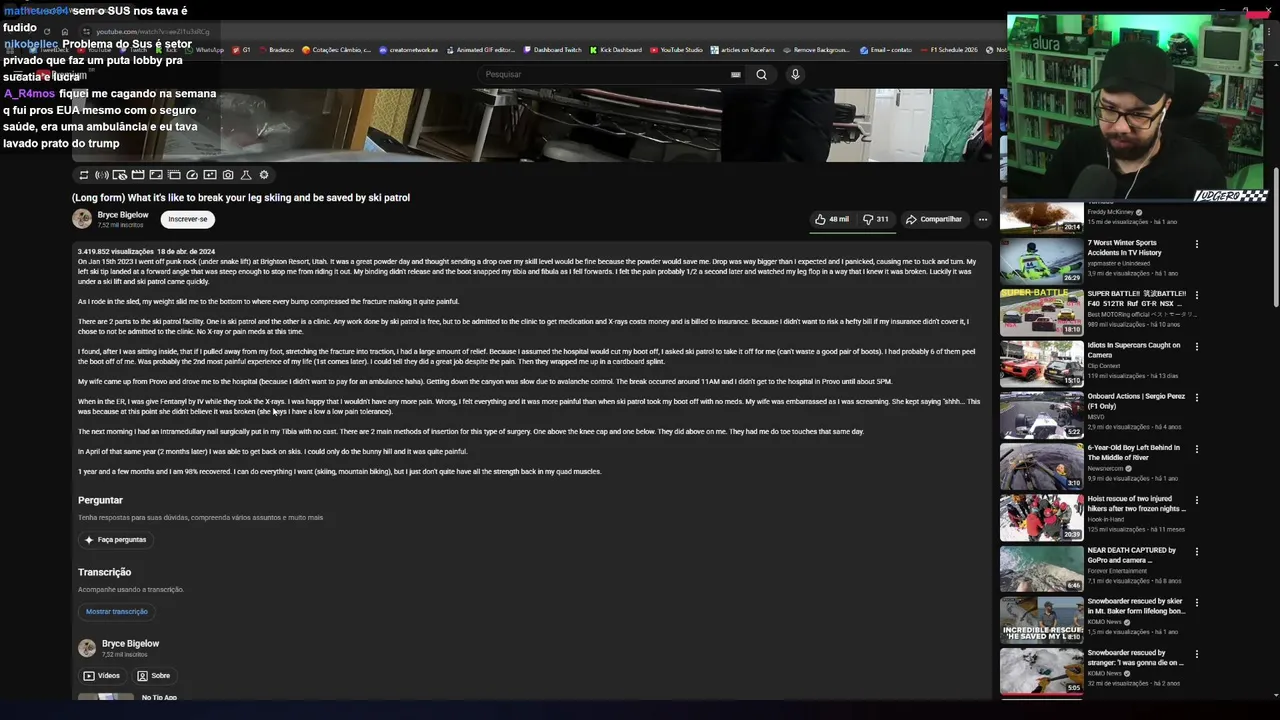Viewport: 1280px width, 720px height.
Task: Click the Transcrição section heading
Action: pos(105,572)
